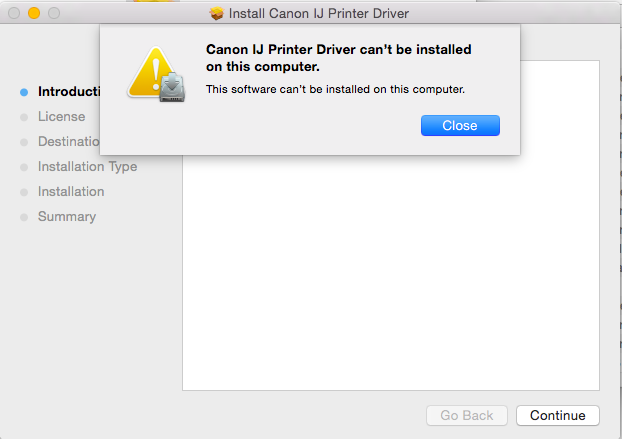Click the bold 'can't be installed' heading
The image size is (622, 439).
click(x=338, y=58)
